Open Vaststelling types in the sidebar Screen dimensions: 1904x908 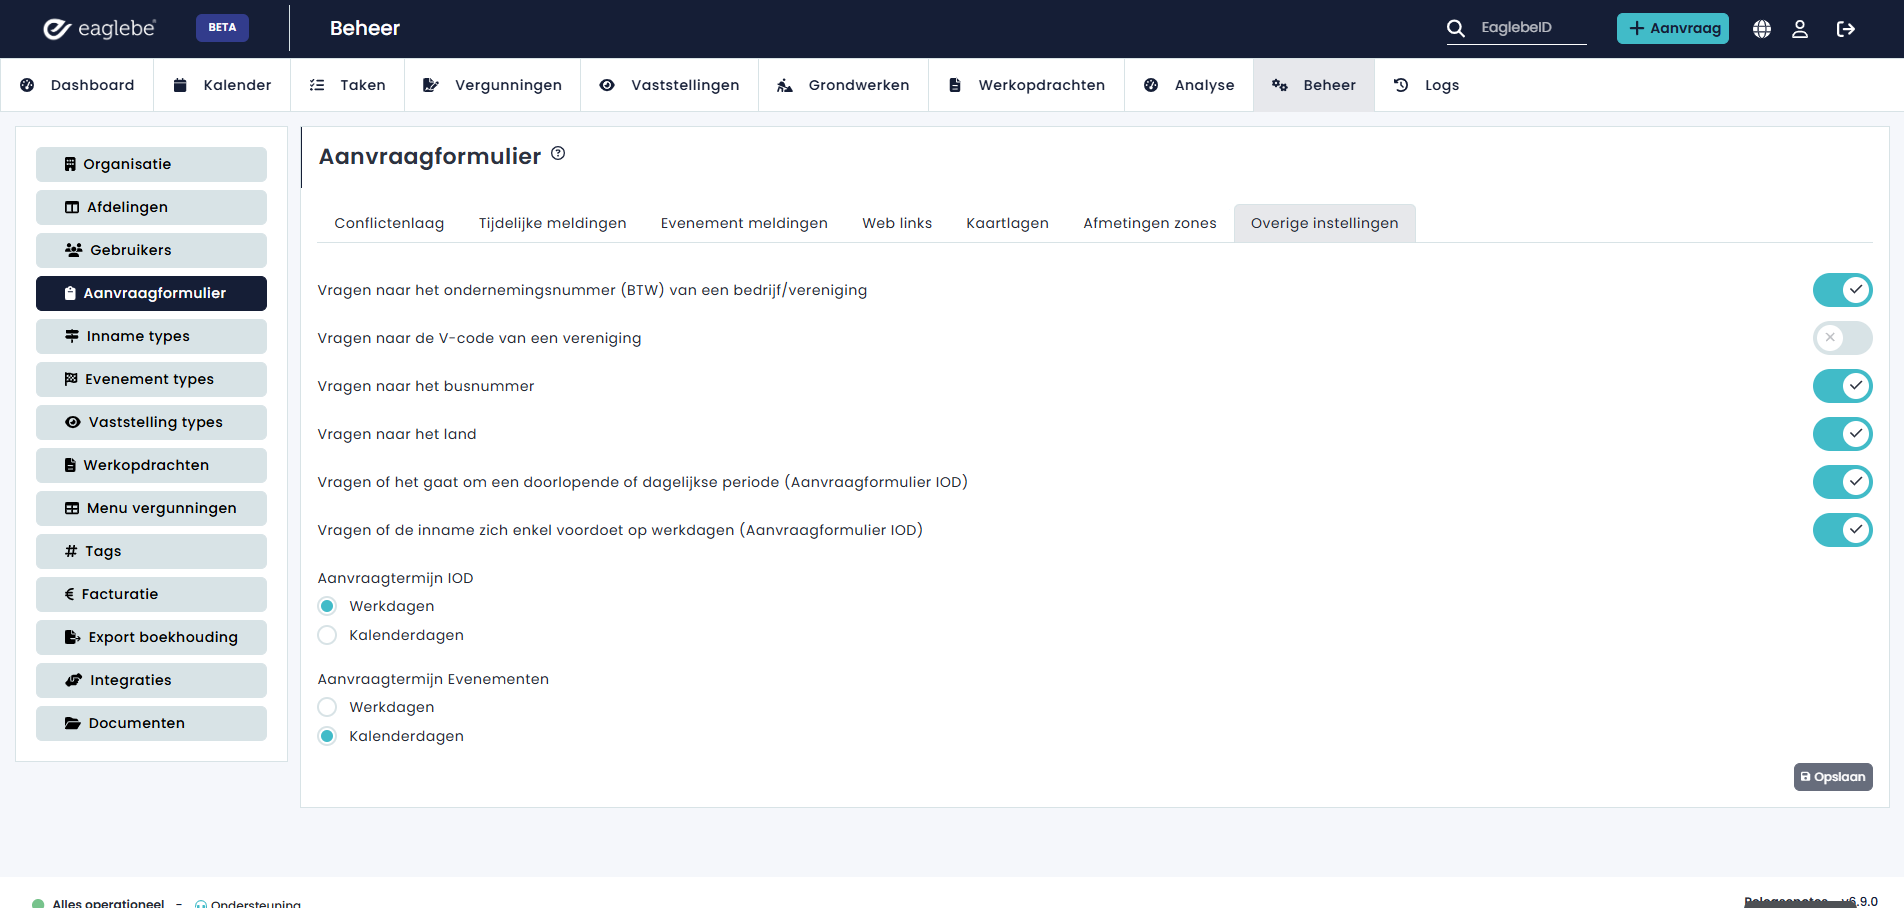pos(151,422)
